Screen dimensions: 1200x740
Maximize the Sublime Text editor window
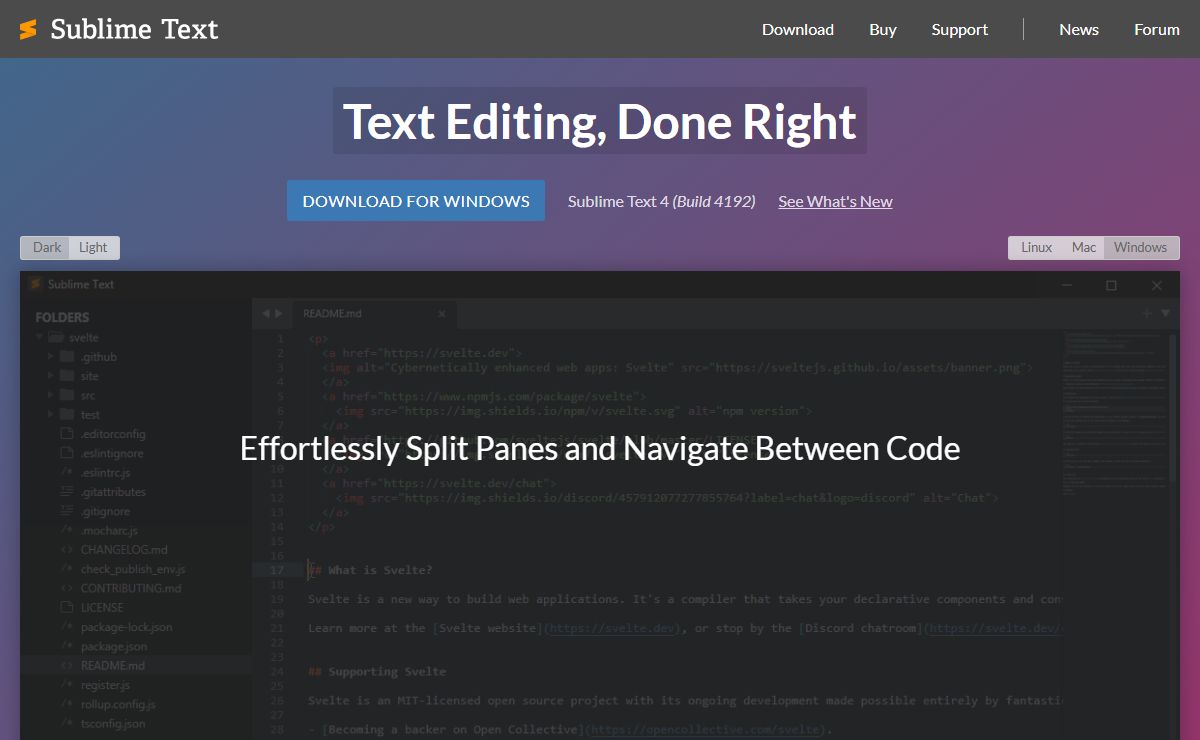(1111, 285)
